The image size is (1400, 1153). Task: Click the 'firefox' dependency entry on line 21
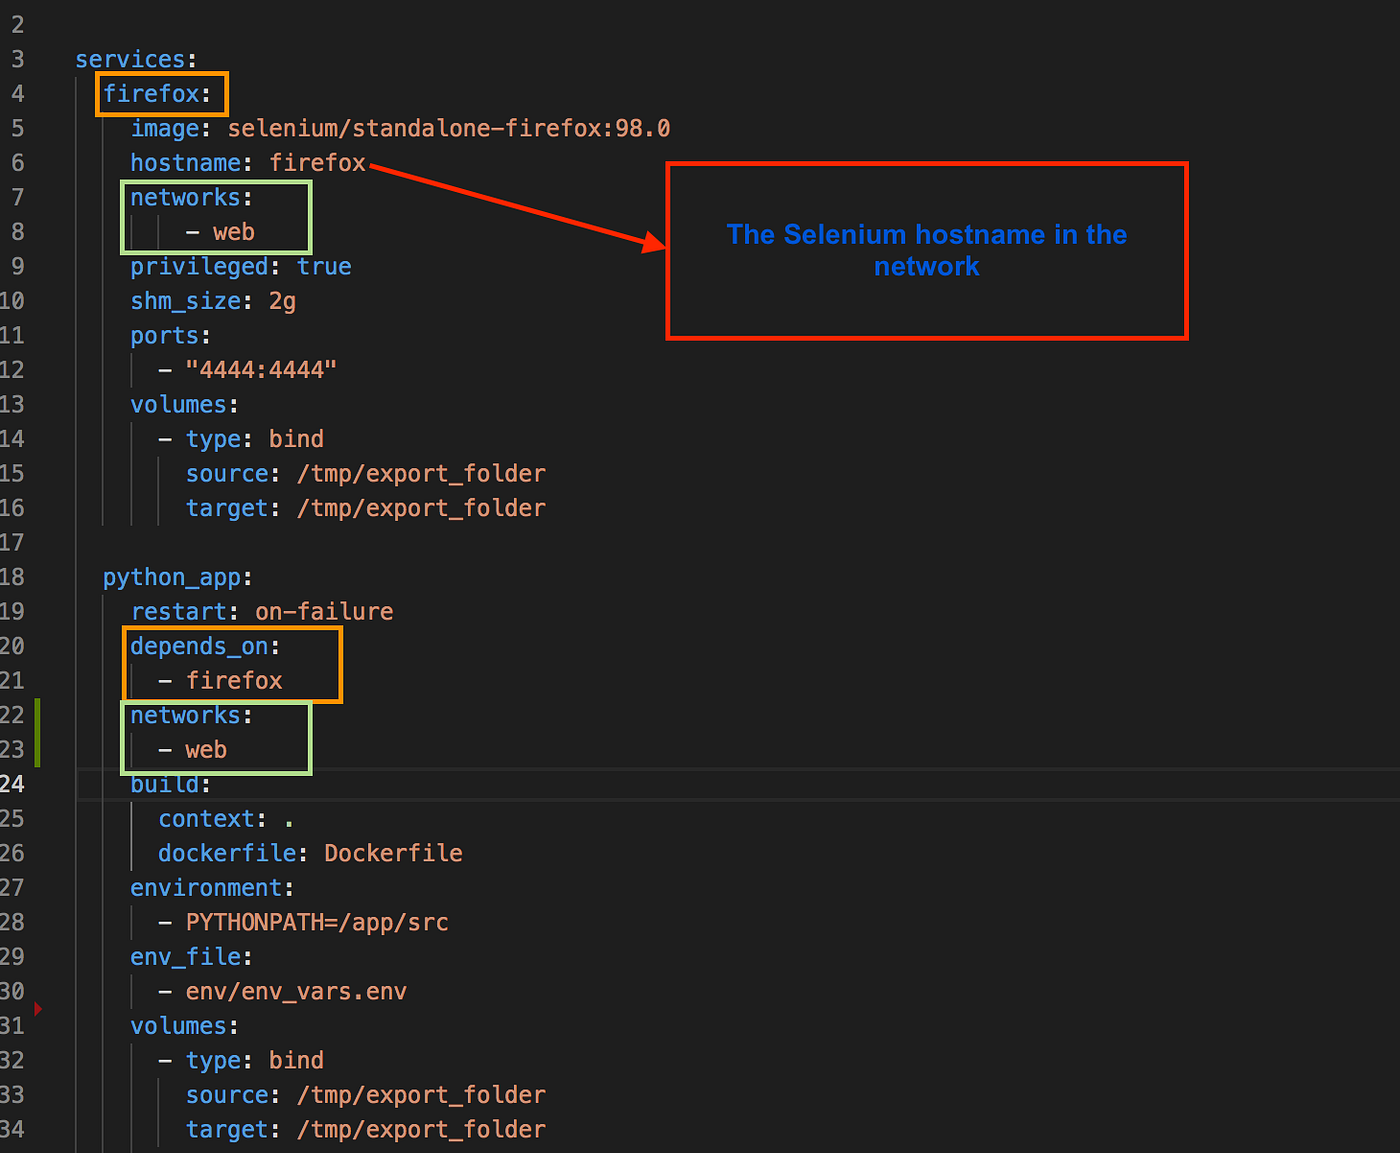[234, 681]
